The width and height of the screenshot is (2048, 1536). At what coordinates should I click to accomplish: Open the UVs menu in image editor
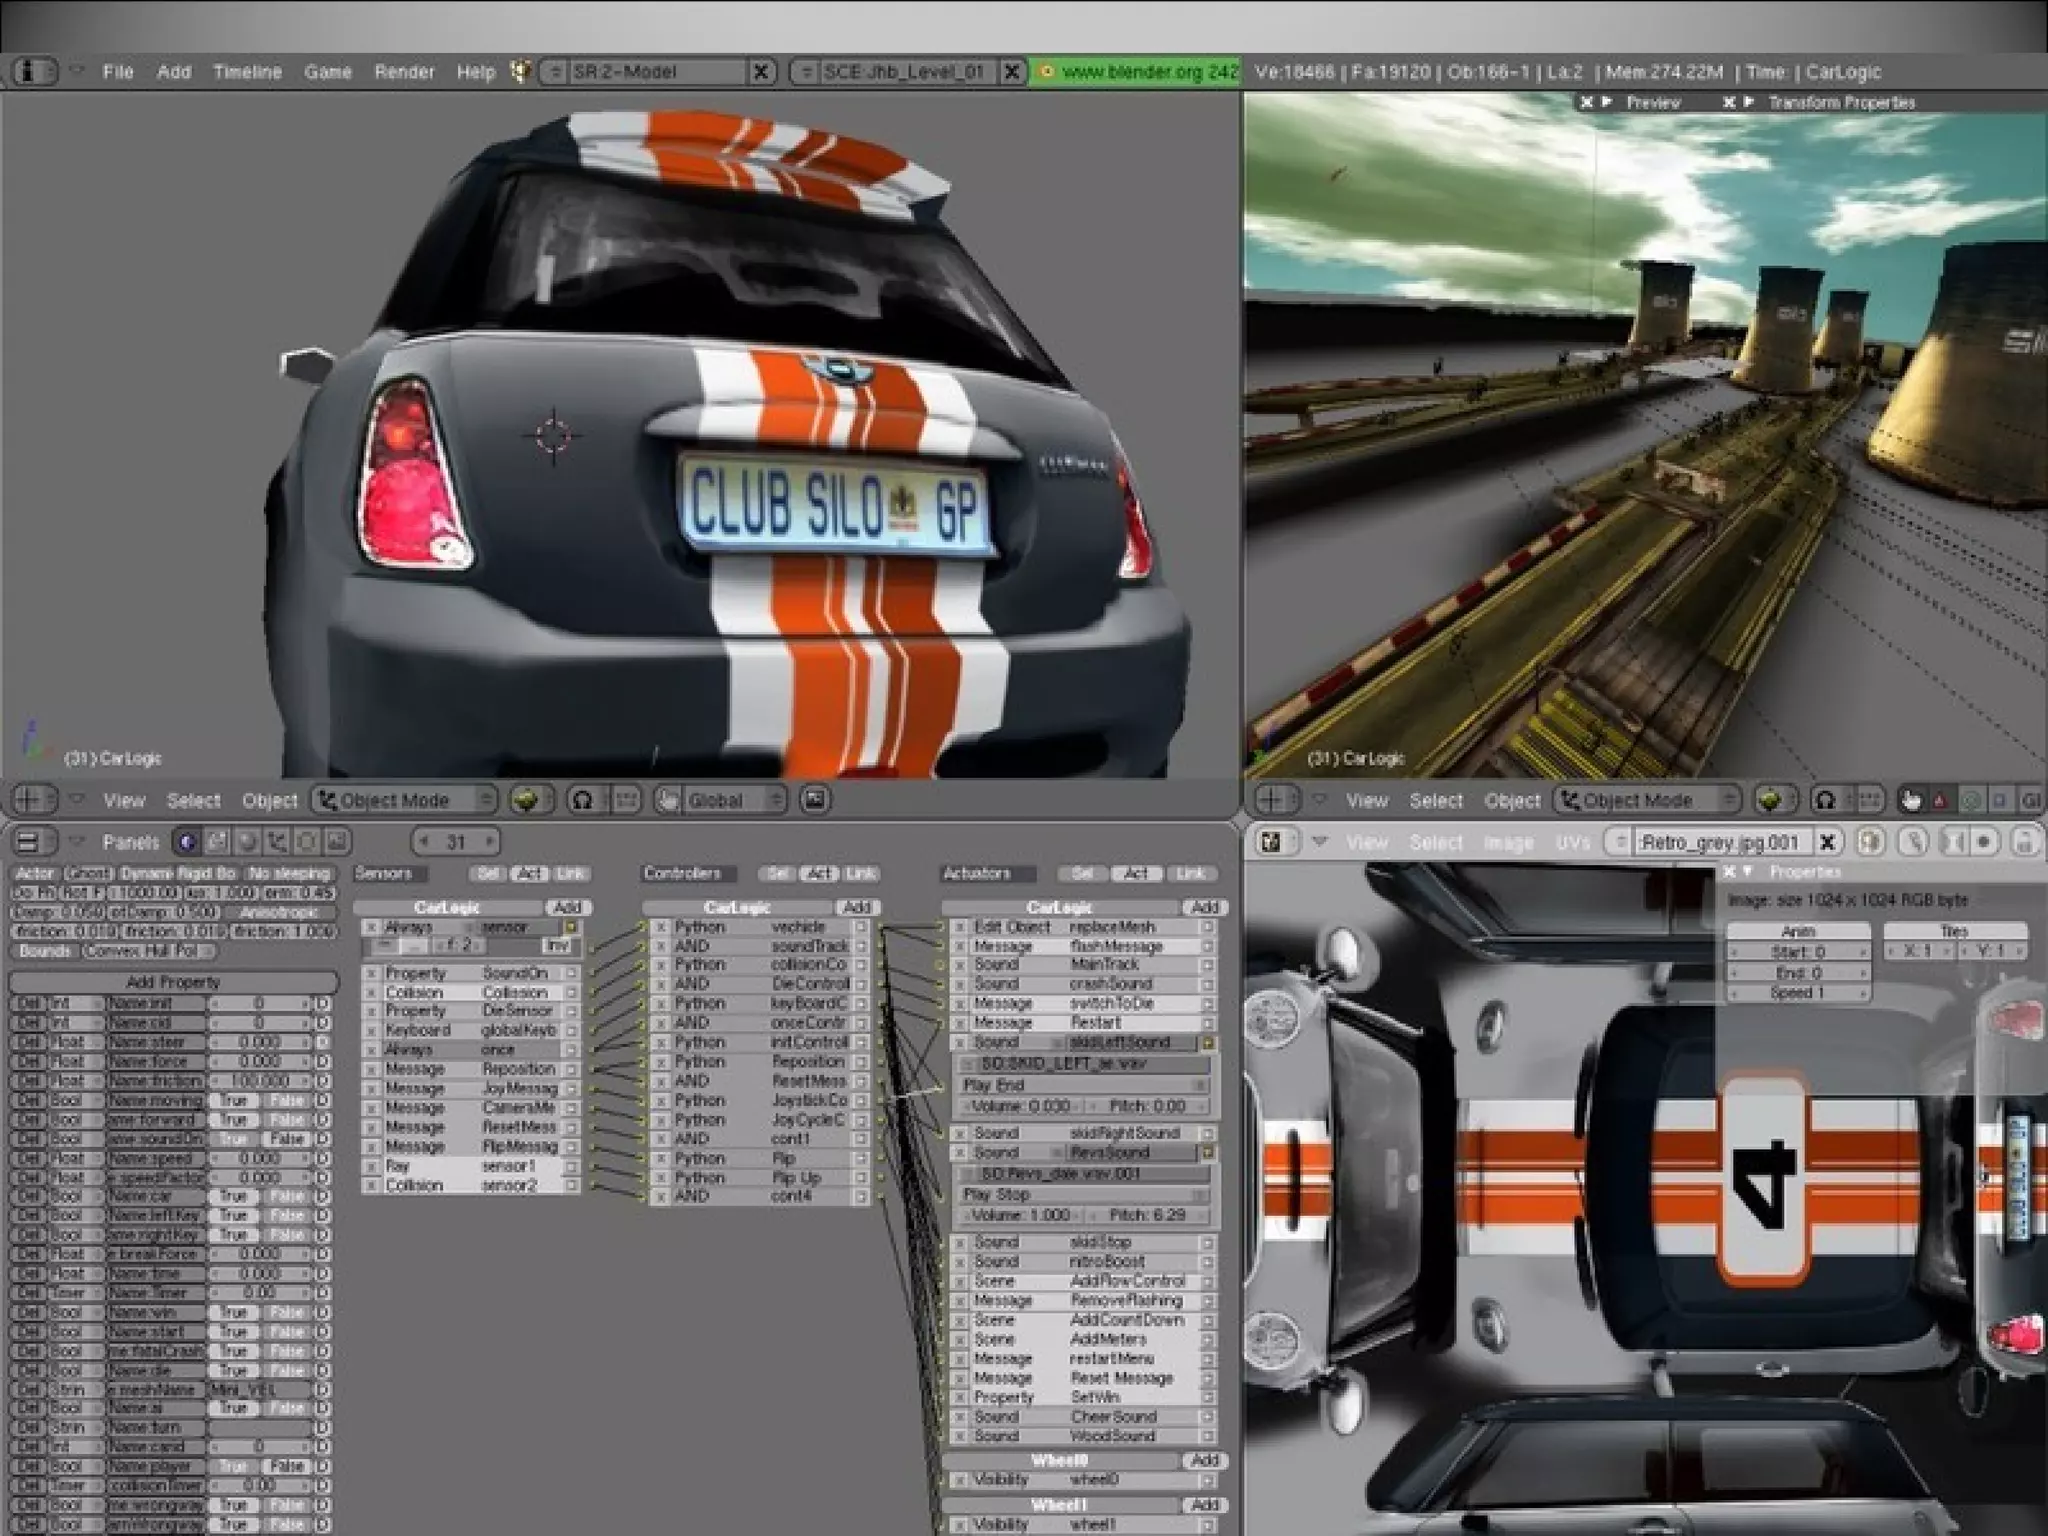1572,843
